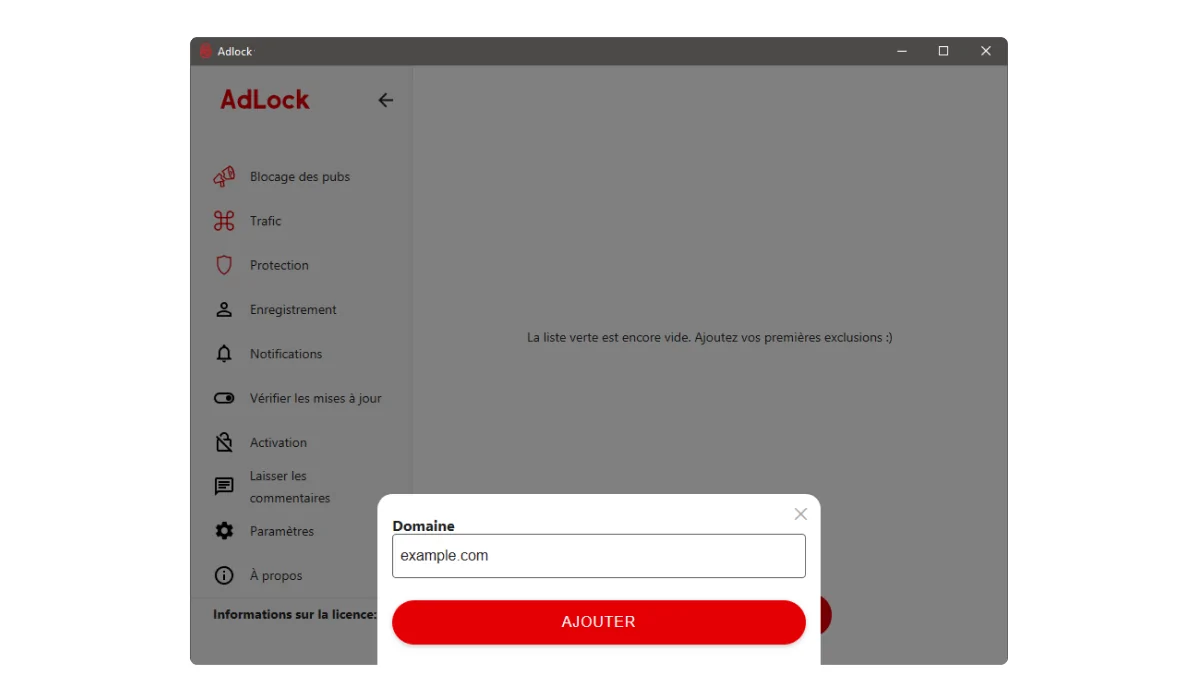
Task: Go to Enregistrement section
Action: click(293, 309)
